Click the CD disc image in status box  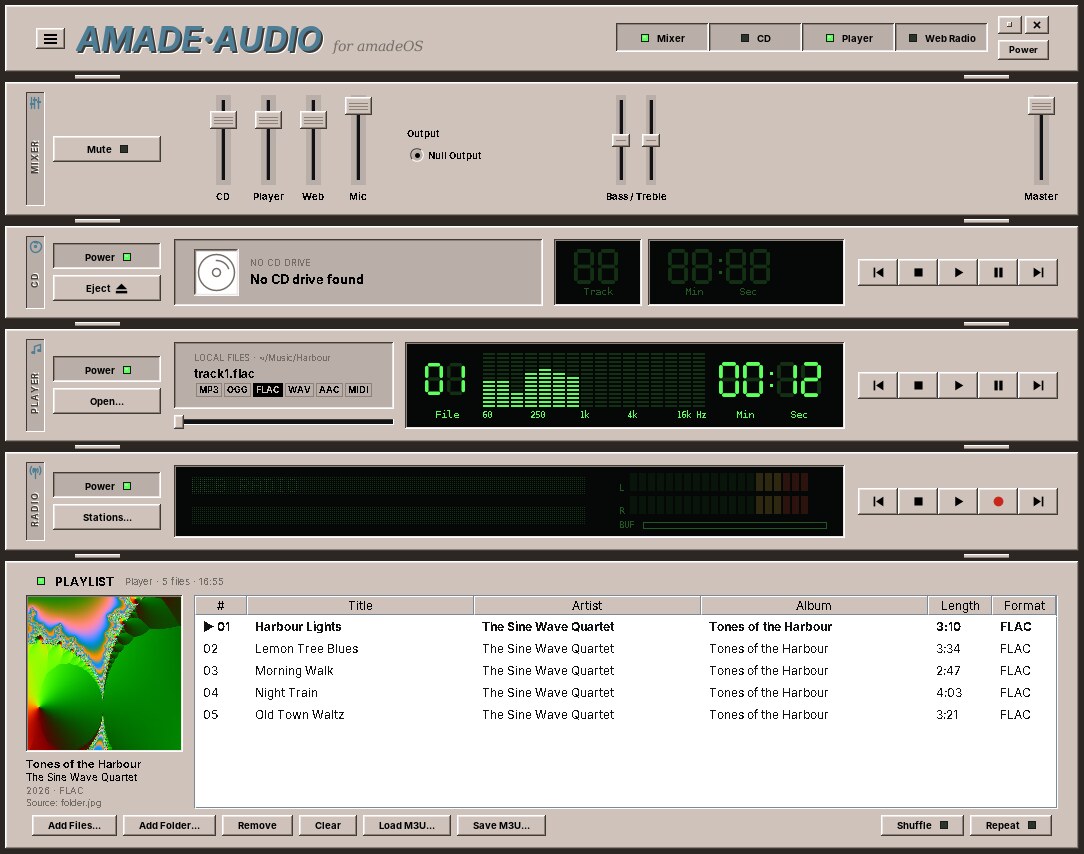(216, 272)
